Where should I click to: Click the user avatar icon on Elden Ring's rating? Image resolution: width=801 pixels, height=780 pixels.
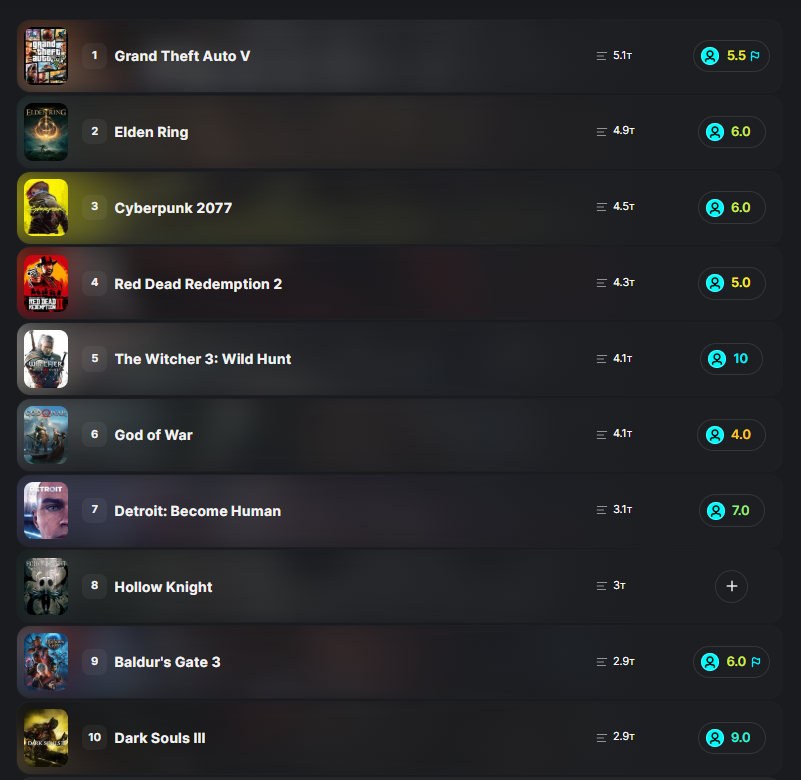(x=715, y=132)
